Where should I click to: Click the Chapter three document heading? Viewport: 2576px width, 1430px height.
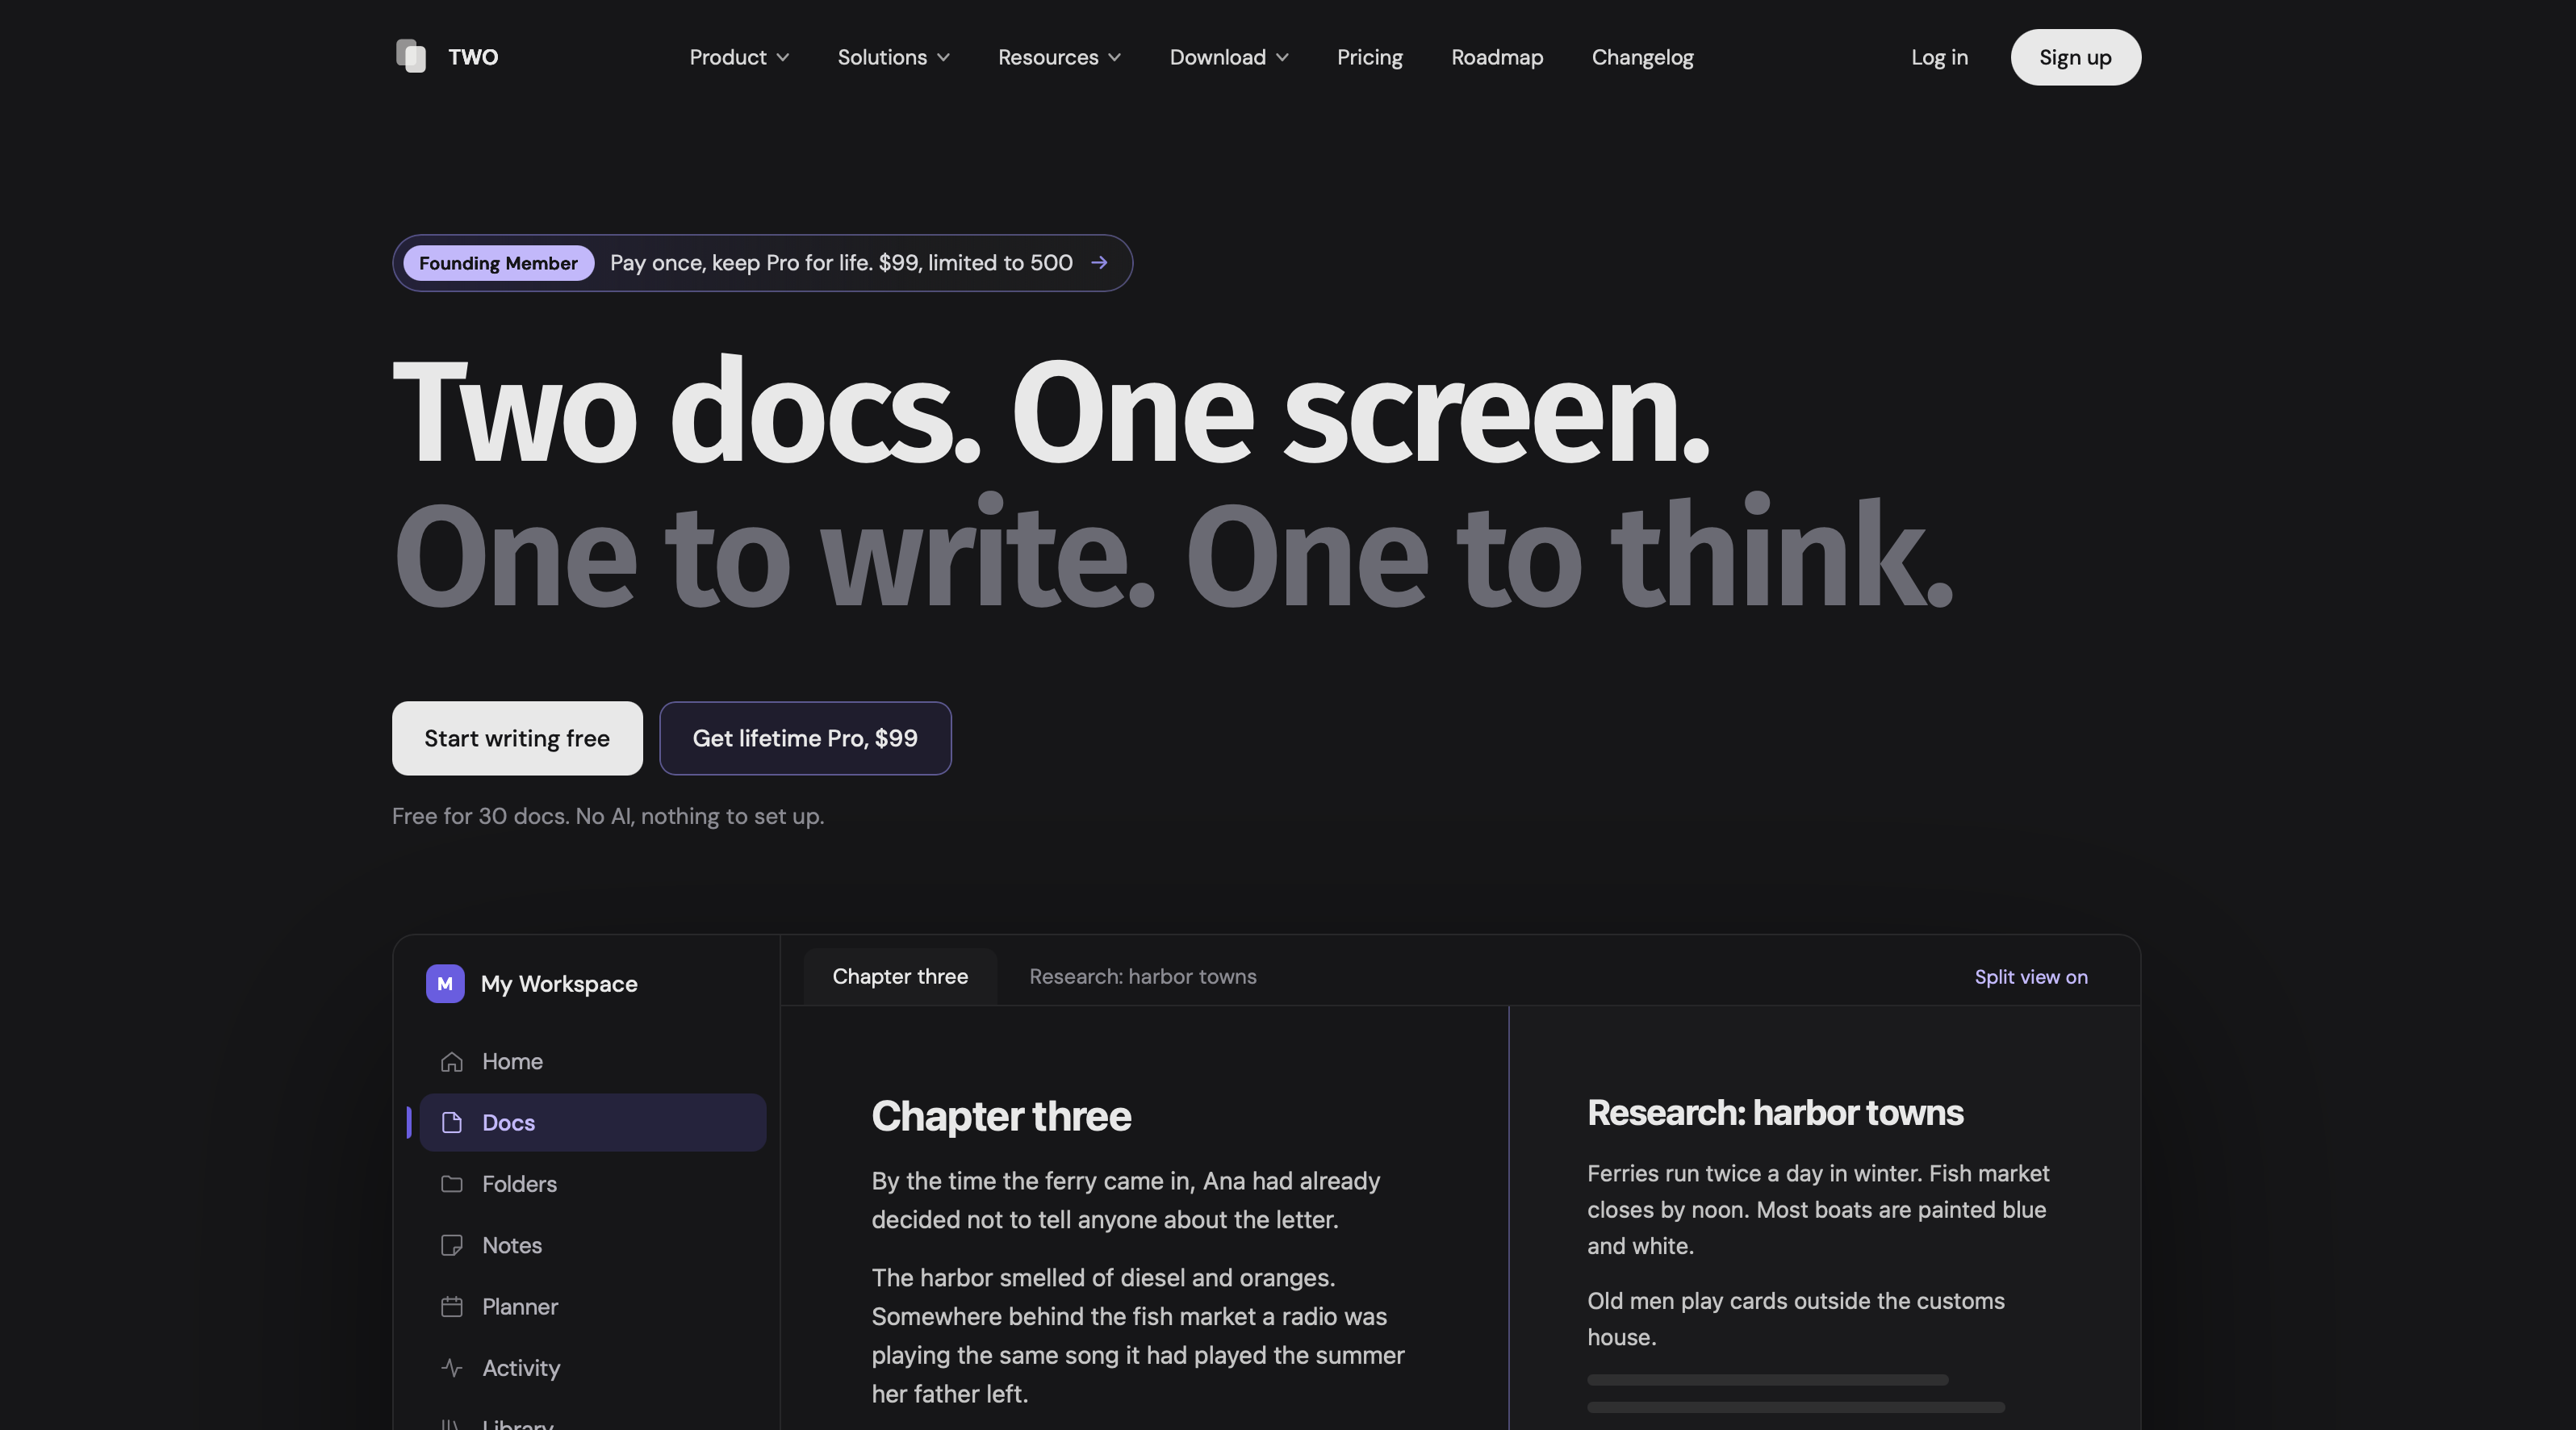1001,1116
